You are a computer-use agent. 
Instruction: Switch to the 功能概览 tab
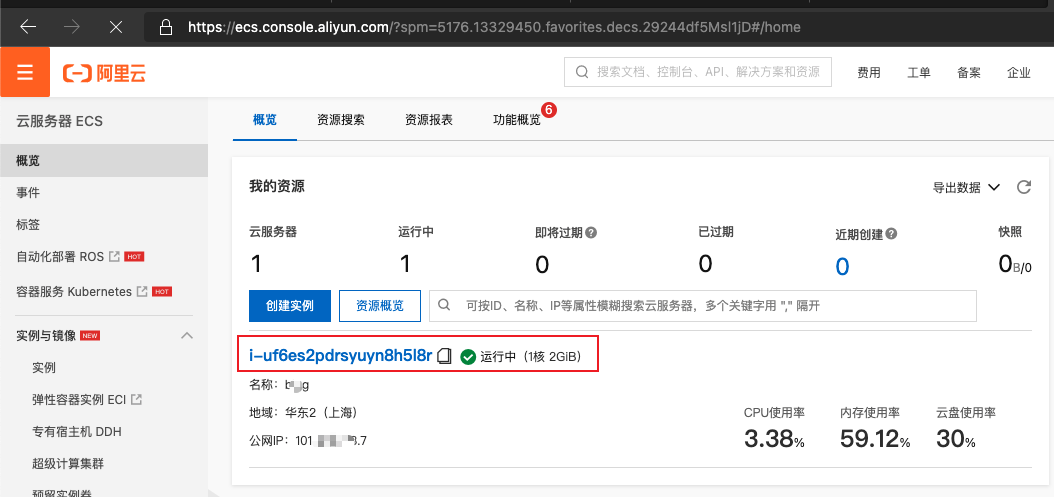point(516,120)
